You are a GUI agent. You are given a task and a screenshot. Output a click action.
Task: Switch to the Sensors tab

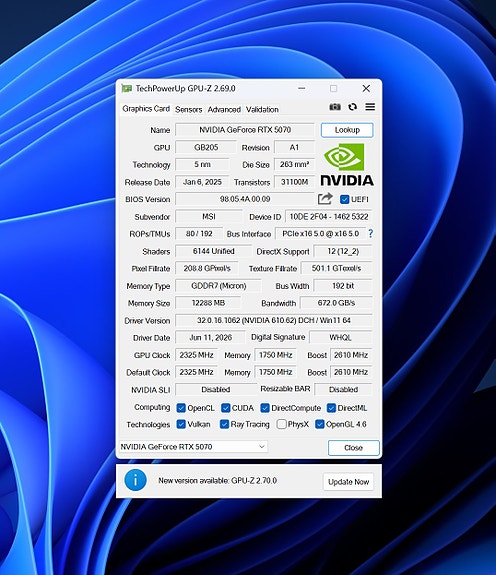click(x=188, y=109)
